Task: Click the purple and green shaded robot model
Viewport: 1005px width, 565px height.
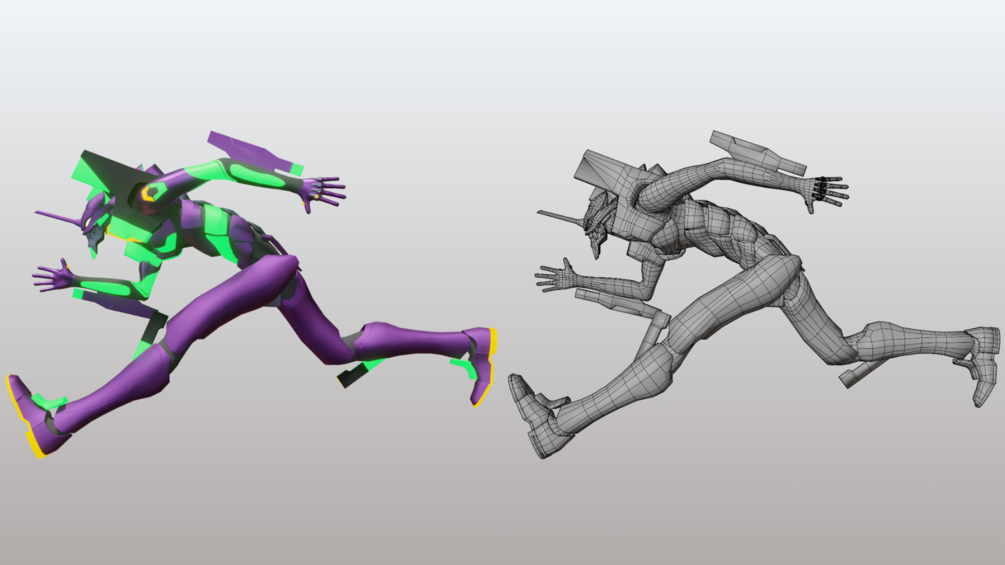Action: tap(250, 295)
